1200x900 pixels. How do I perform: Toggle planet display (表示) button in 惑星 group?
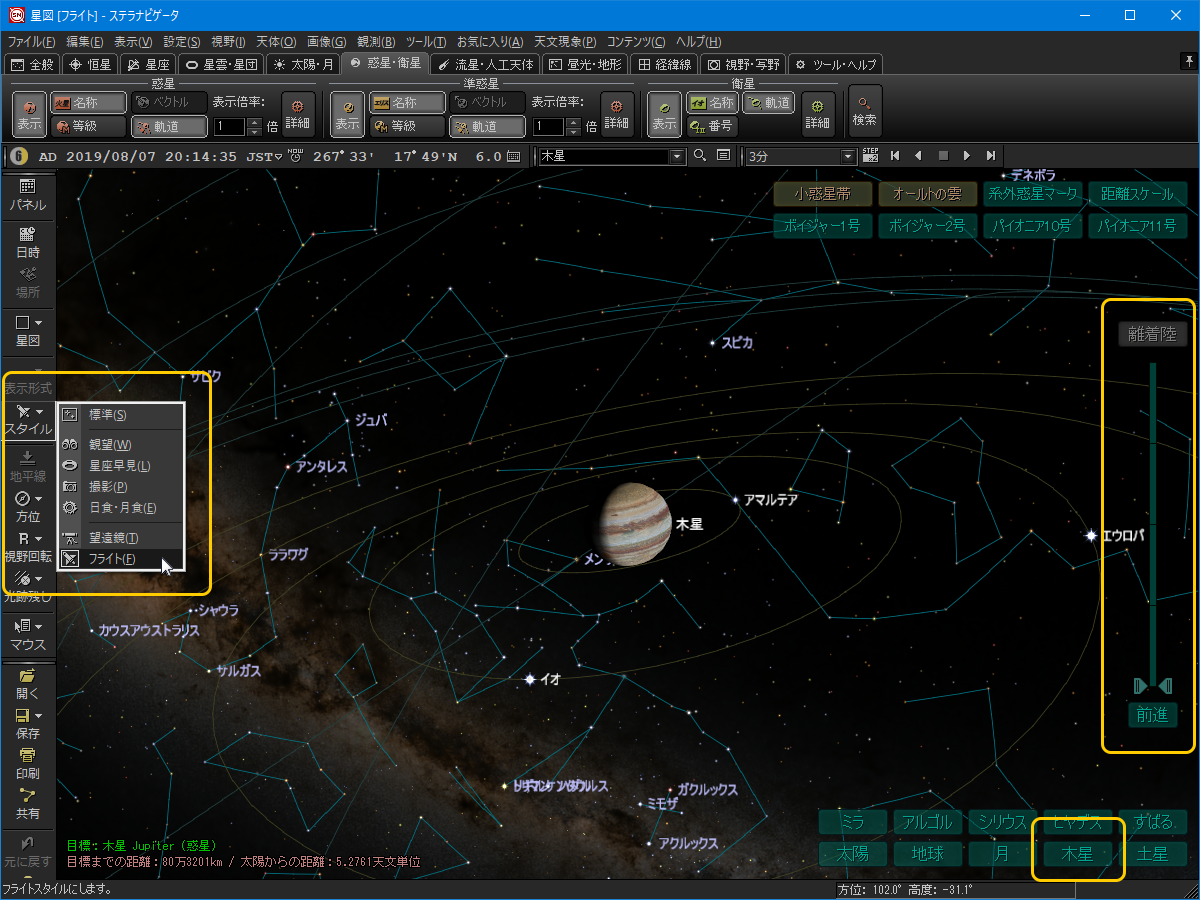pos(30,115)
